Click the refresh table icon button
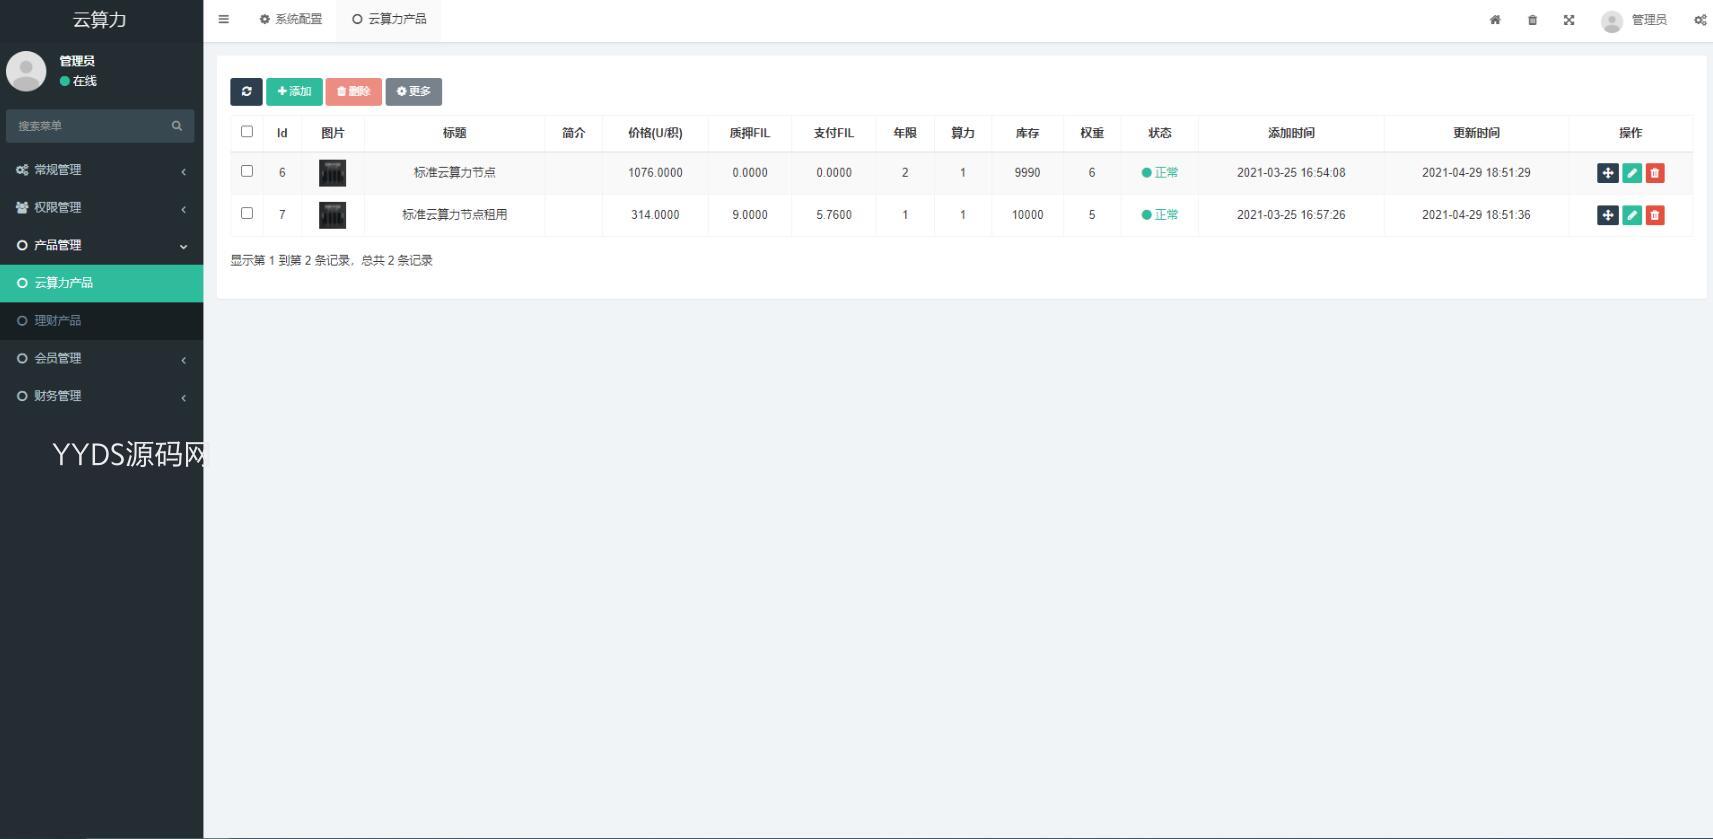Viewport: 1713px width, 839px height. (x=246, y=91)
